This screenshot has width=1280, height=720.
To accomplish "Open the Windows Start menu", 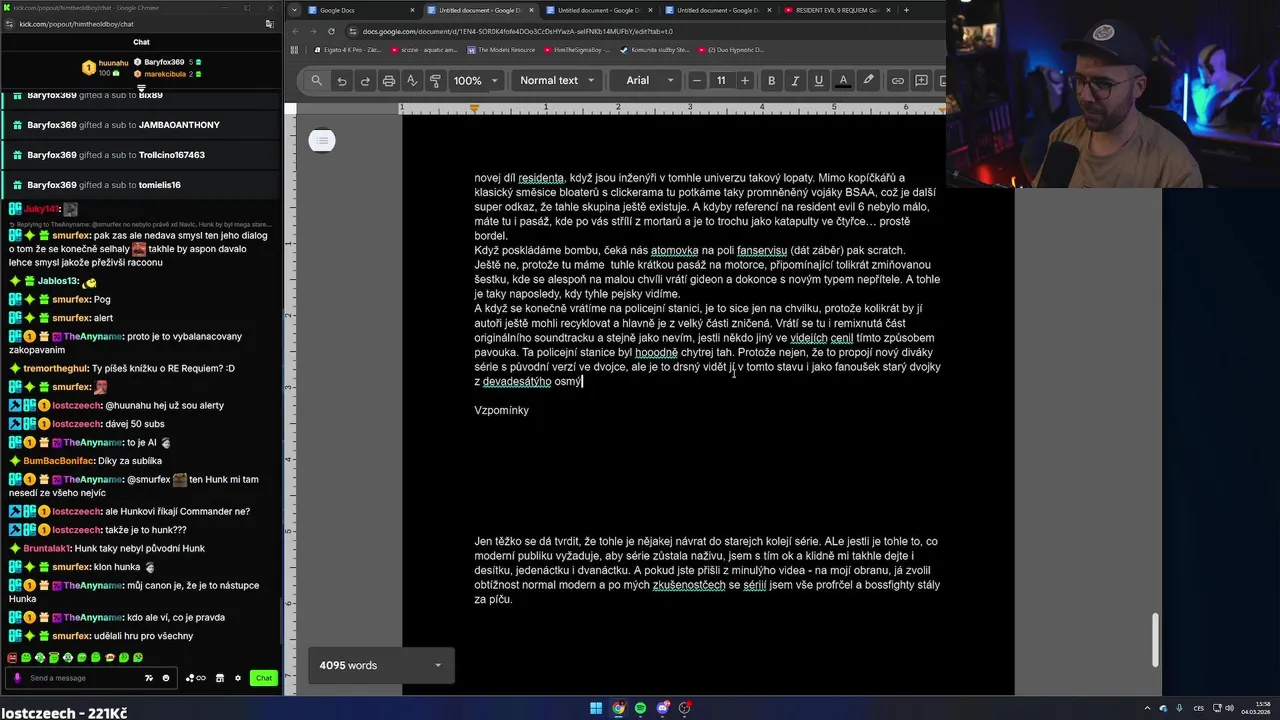I will [596, 708].
